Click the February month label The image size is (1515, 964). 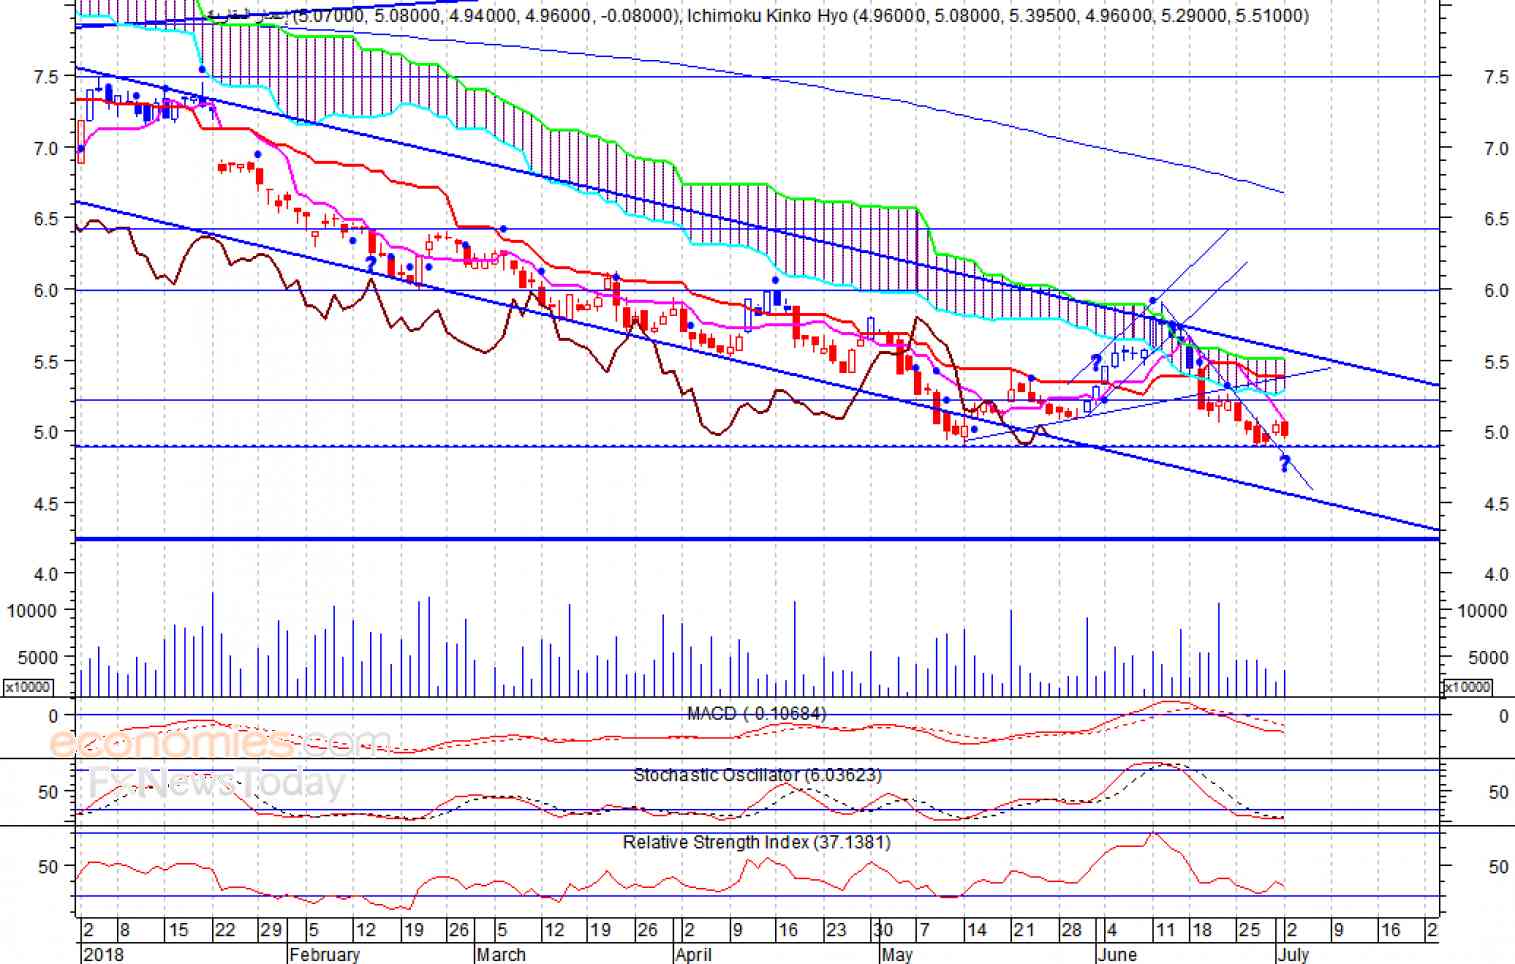tap(323, 954)
